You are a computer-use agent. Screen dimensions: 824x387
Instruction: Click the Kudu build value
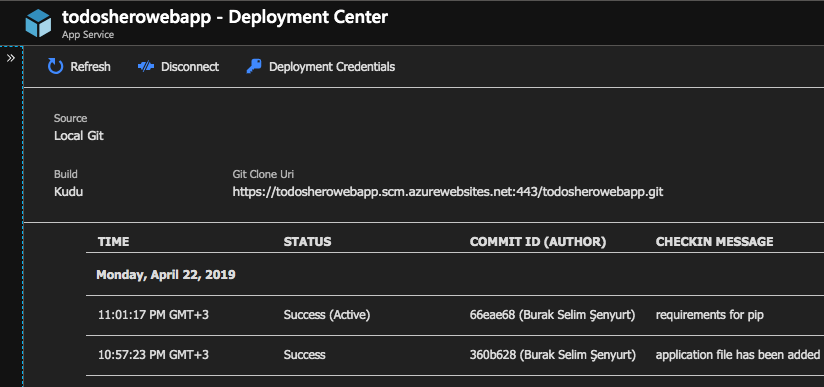pos(68,192)
